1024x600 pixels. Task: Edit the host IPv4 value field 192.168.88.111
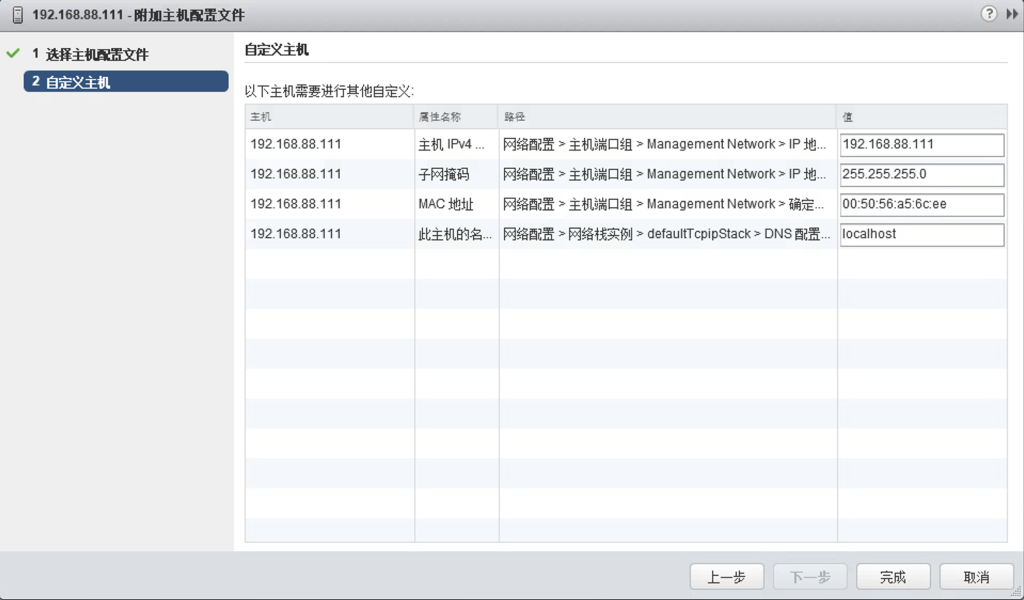click(x=921, y=145)
